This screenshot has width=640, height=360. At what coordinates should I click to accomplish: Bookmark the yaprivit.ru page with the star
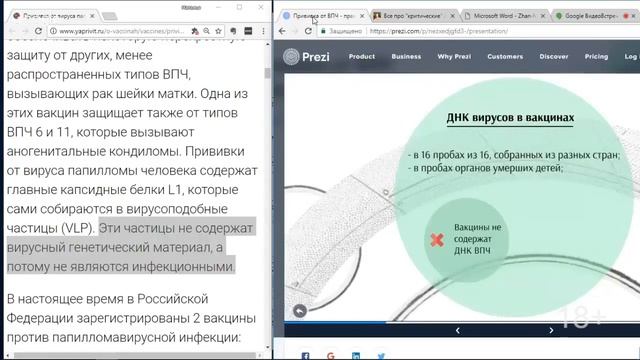[x=218, y=31]
